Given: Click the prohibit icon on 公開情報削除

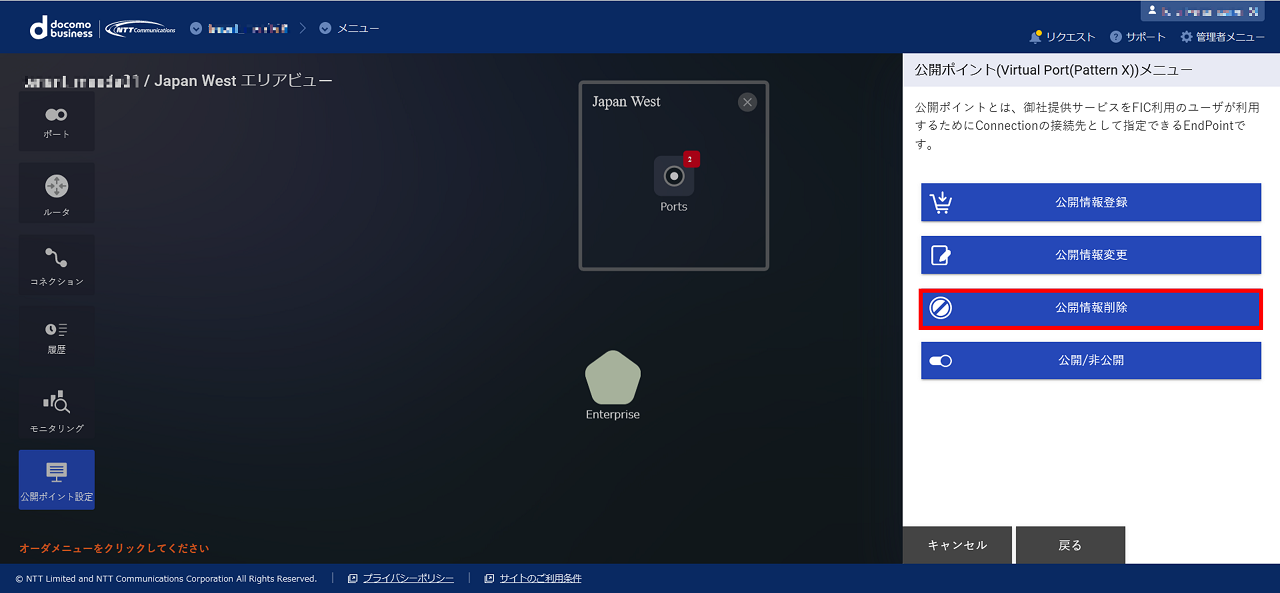Looking at the screenshot, I should [941, 308].
